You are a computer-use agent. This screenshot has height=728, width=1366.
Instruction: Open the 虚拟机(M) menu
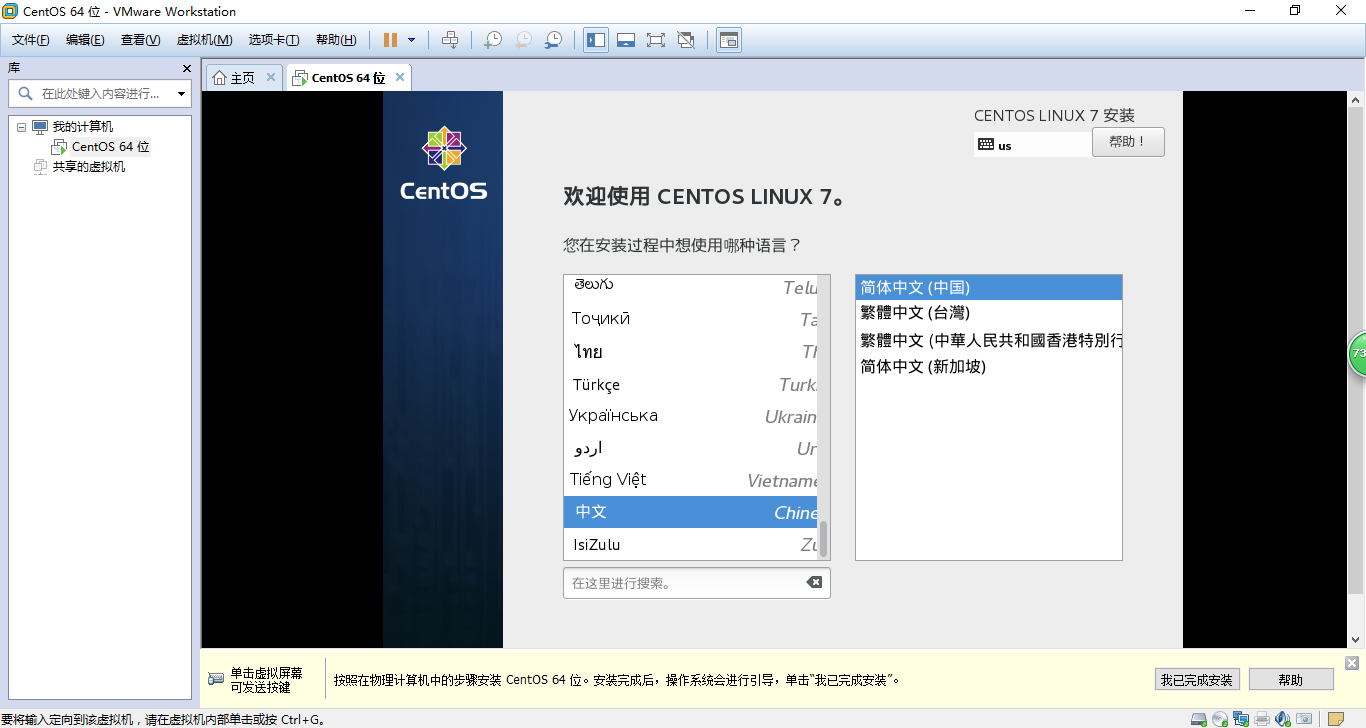coord(204,40)
